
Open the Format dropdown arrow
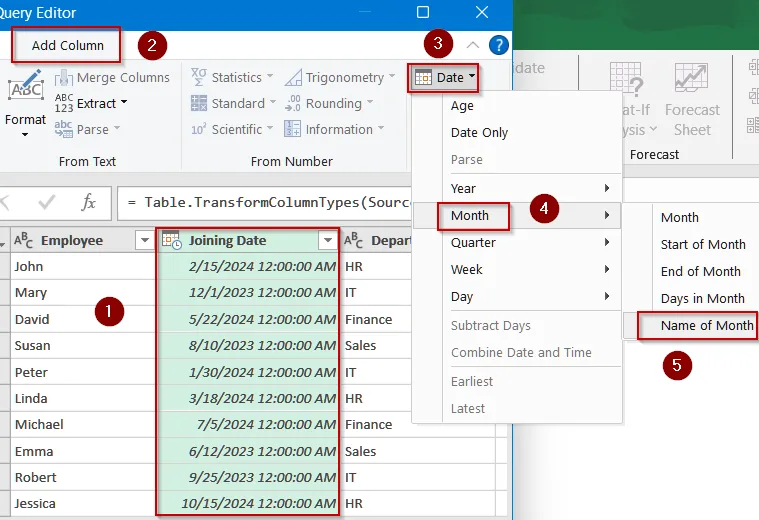click(x=25, y=135)
